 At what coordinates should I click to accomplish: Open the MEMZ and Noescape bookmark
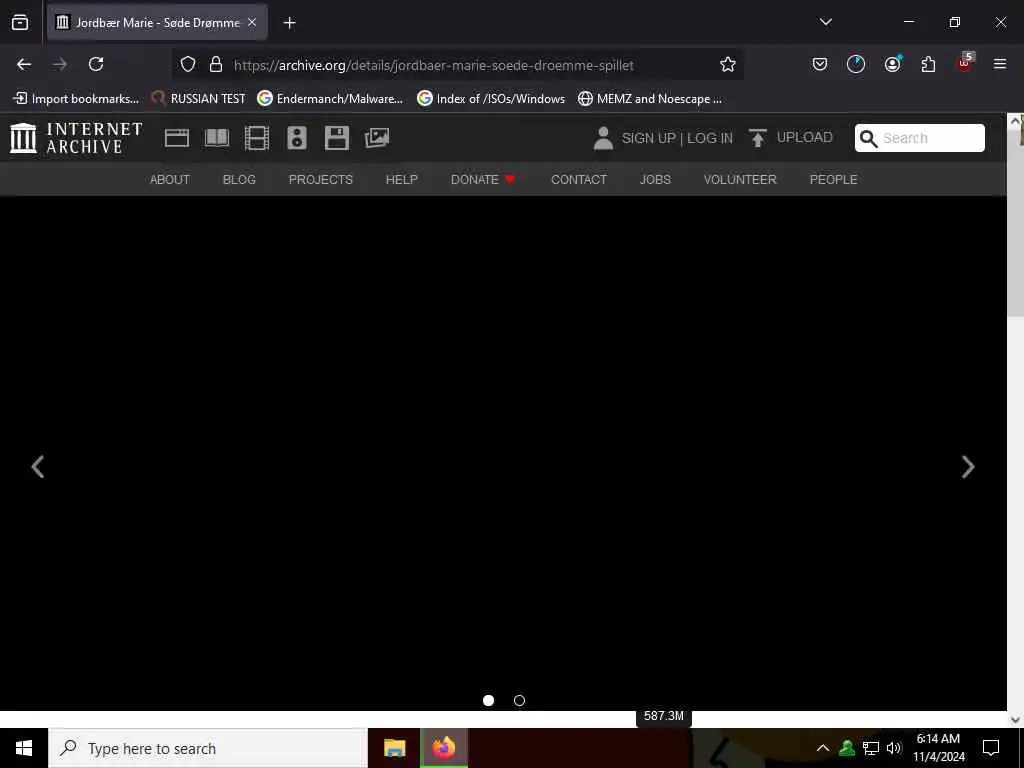coord(650,99)
